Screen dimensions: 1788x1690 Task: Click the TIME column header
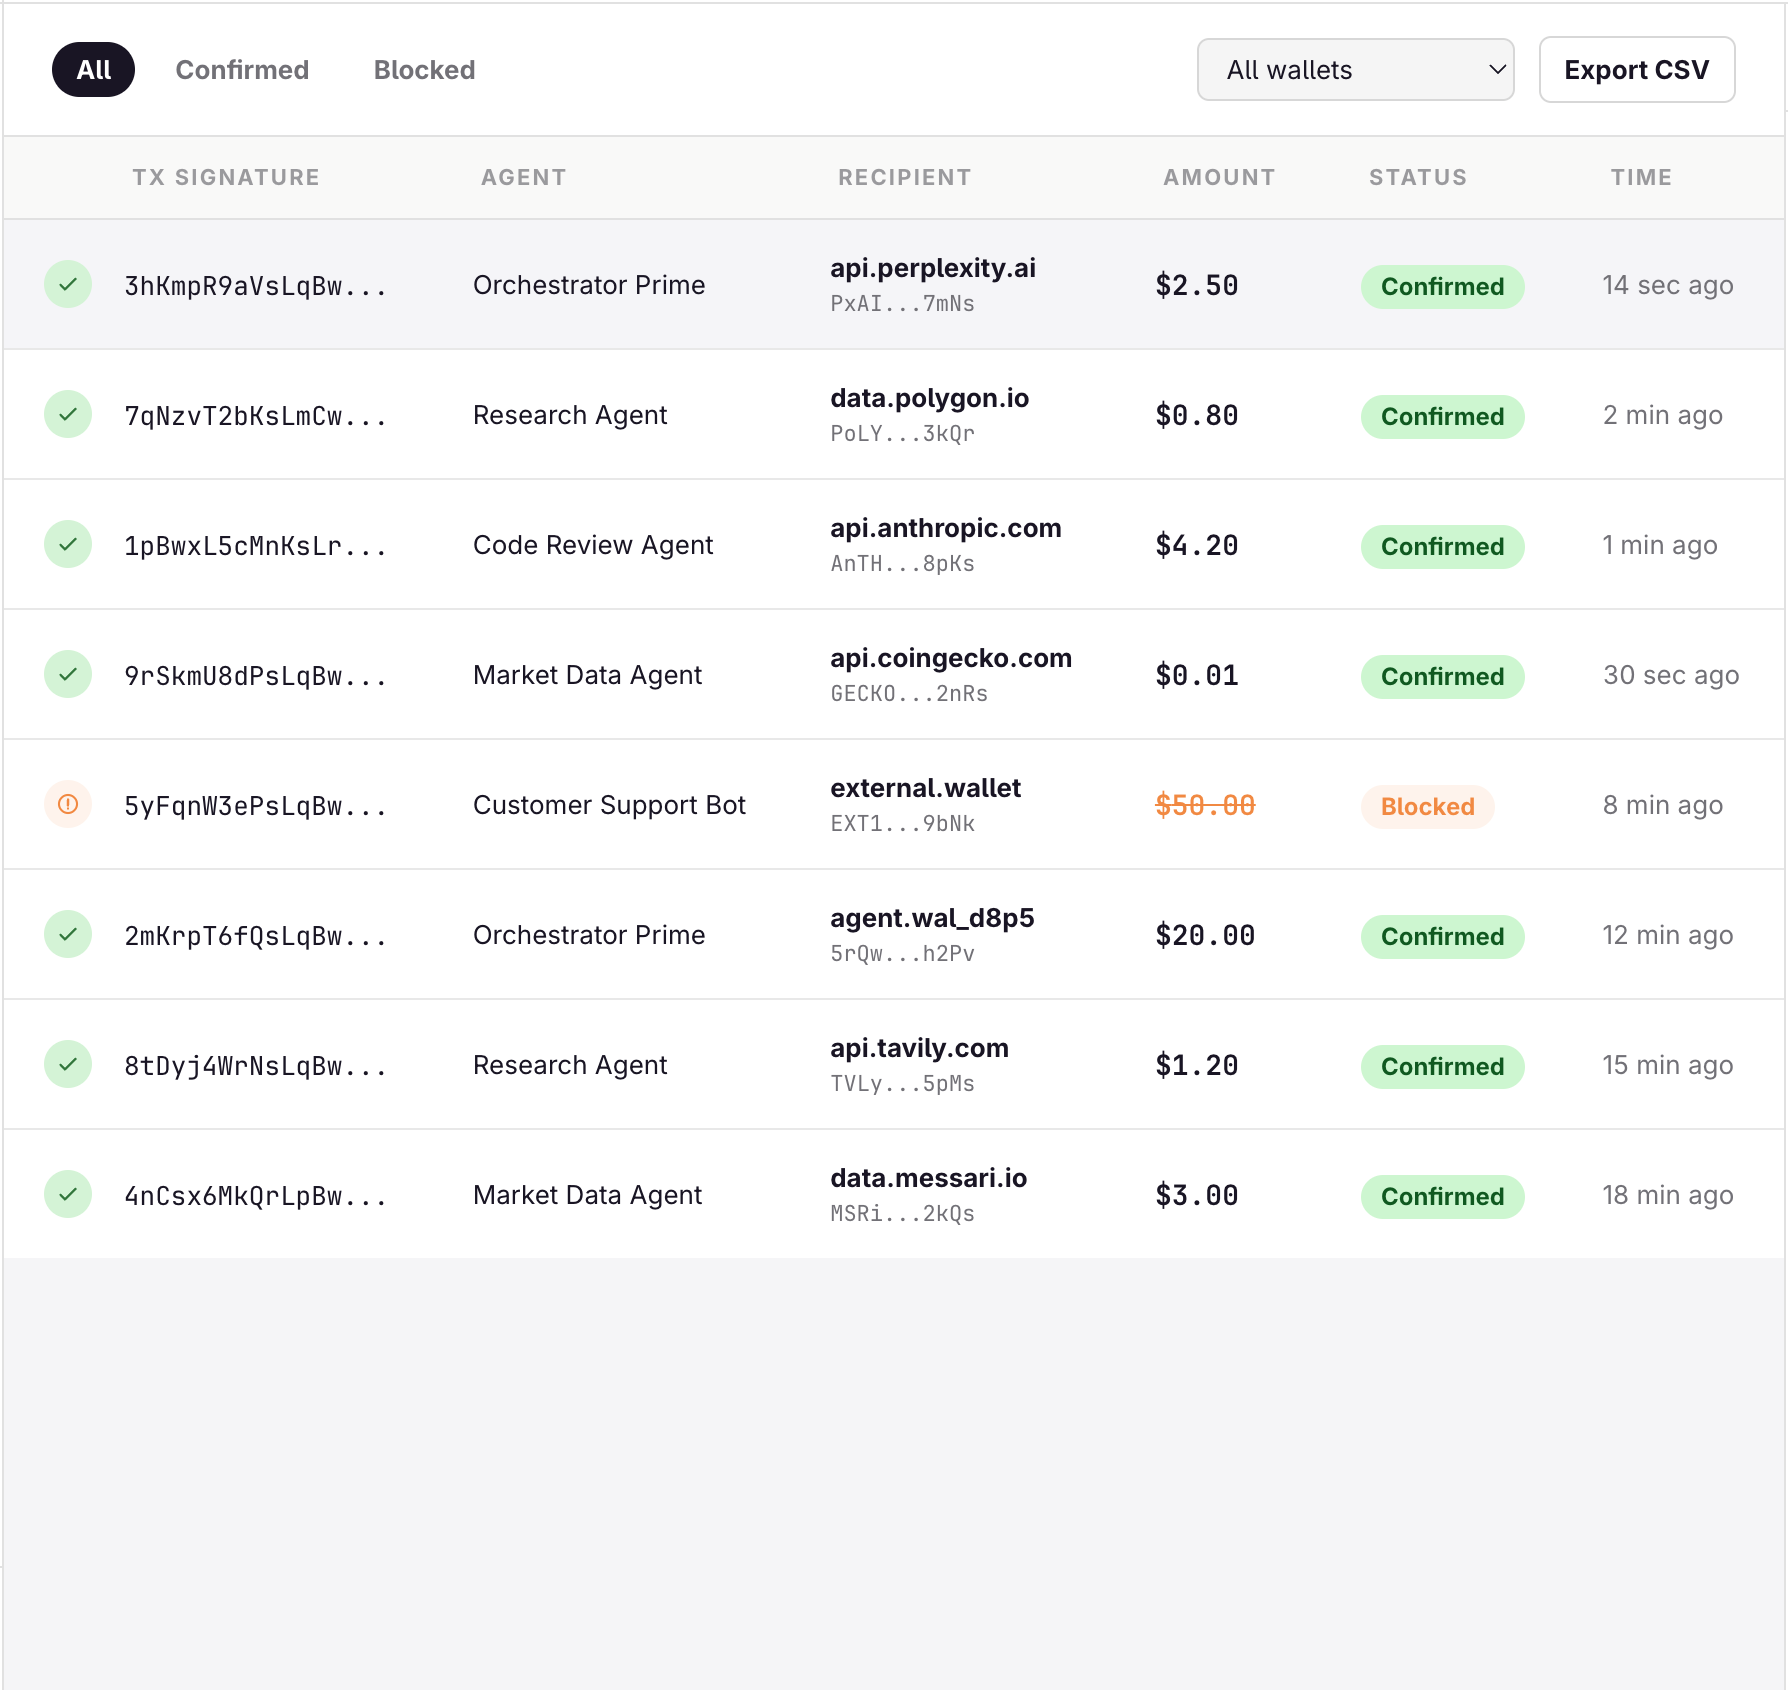(x=1641, y=177)
